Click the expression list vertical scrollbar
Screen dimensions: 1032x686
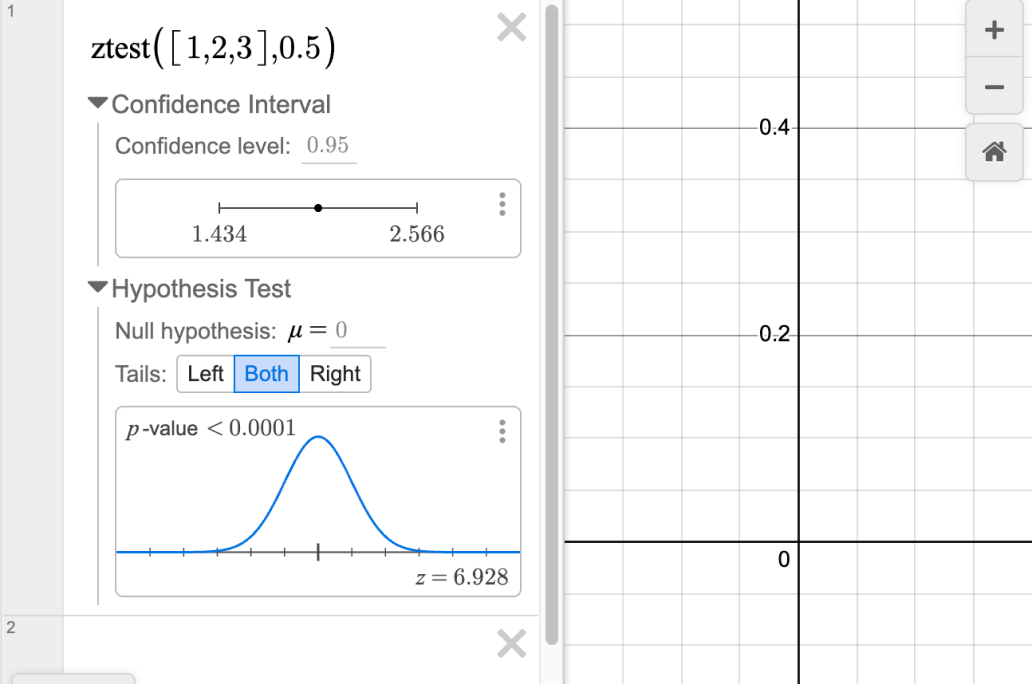pyautogui.click(x=552, y=325)
